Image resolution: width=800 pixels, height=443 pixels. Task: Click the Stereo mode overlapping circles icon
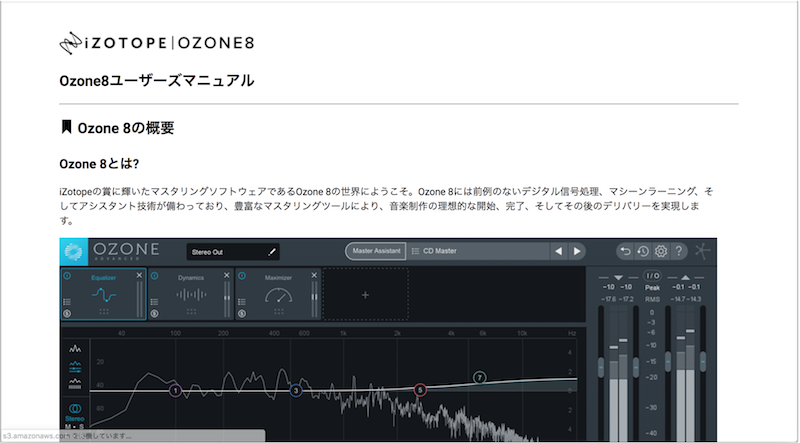pyautogui.click(x=75, y=409)
